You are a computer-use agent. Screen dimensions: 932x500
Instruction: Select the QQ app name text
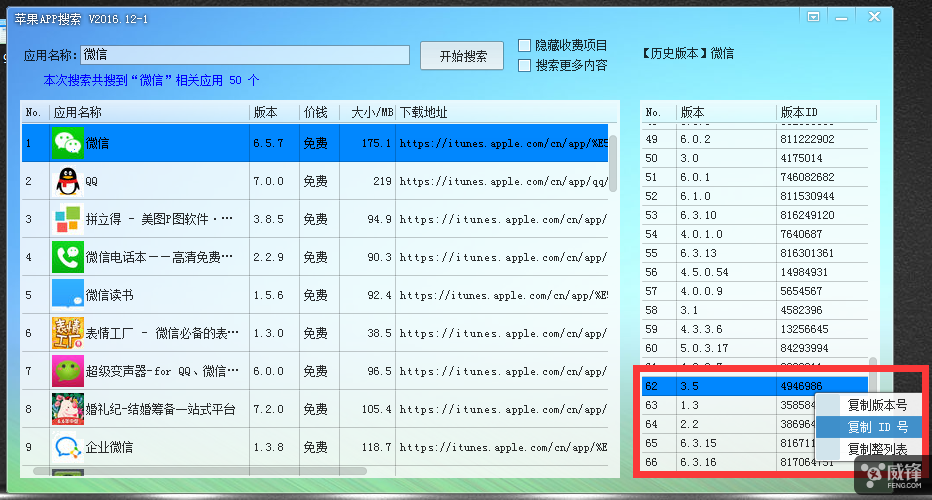coord(91,181)
